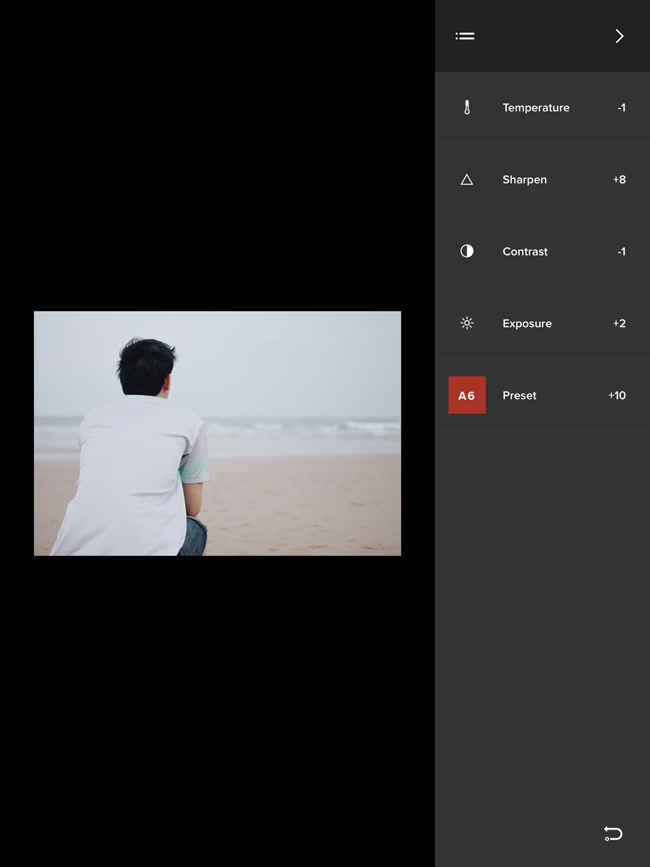Select the Contrast half-circle icon
This screenshot has height=867, width=650.
[x=467, y=251]
